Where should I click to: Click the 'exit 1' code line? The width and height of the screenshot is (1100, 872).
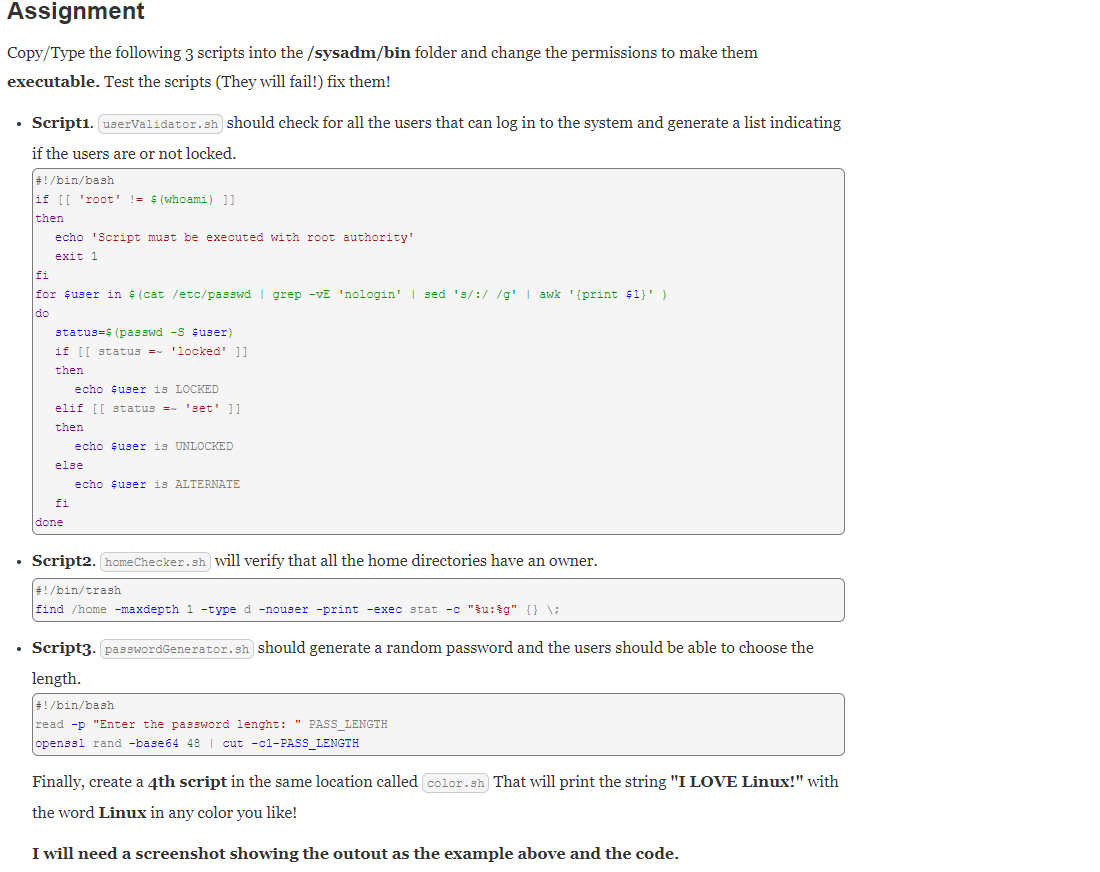click(x=76, y=257)
